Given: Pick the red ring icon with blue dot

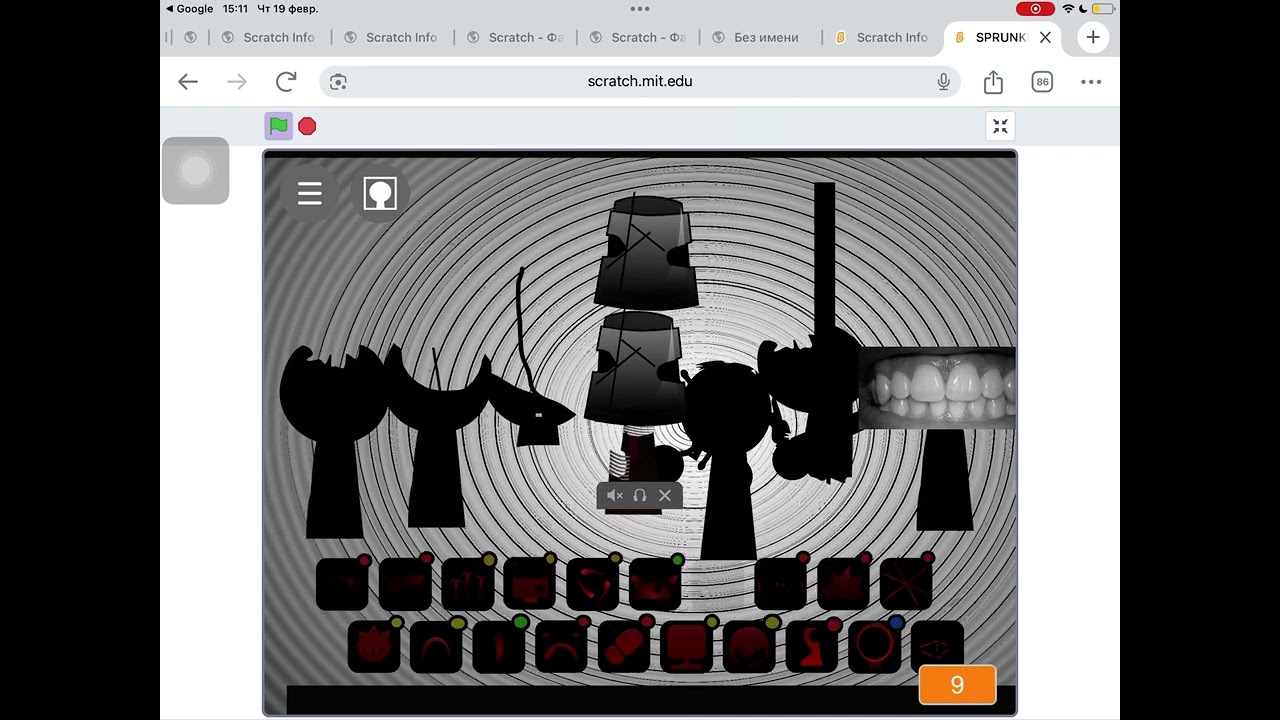Looking at the screenshot, I should [x=875, y=646].
